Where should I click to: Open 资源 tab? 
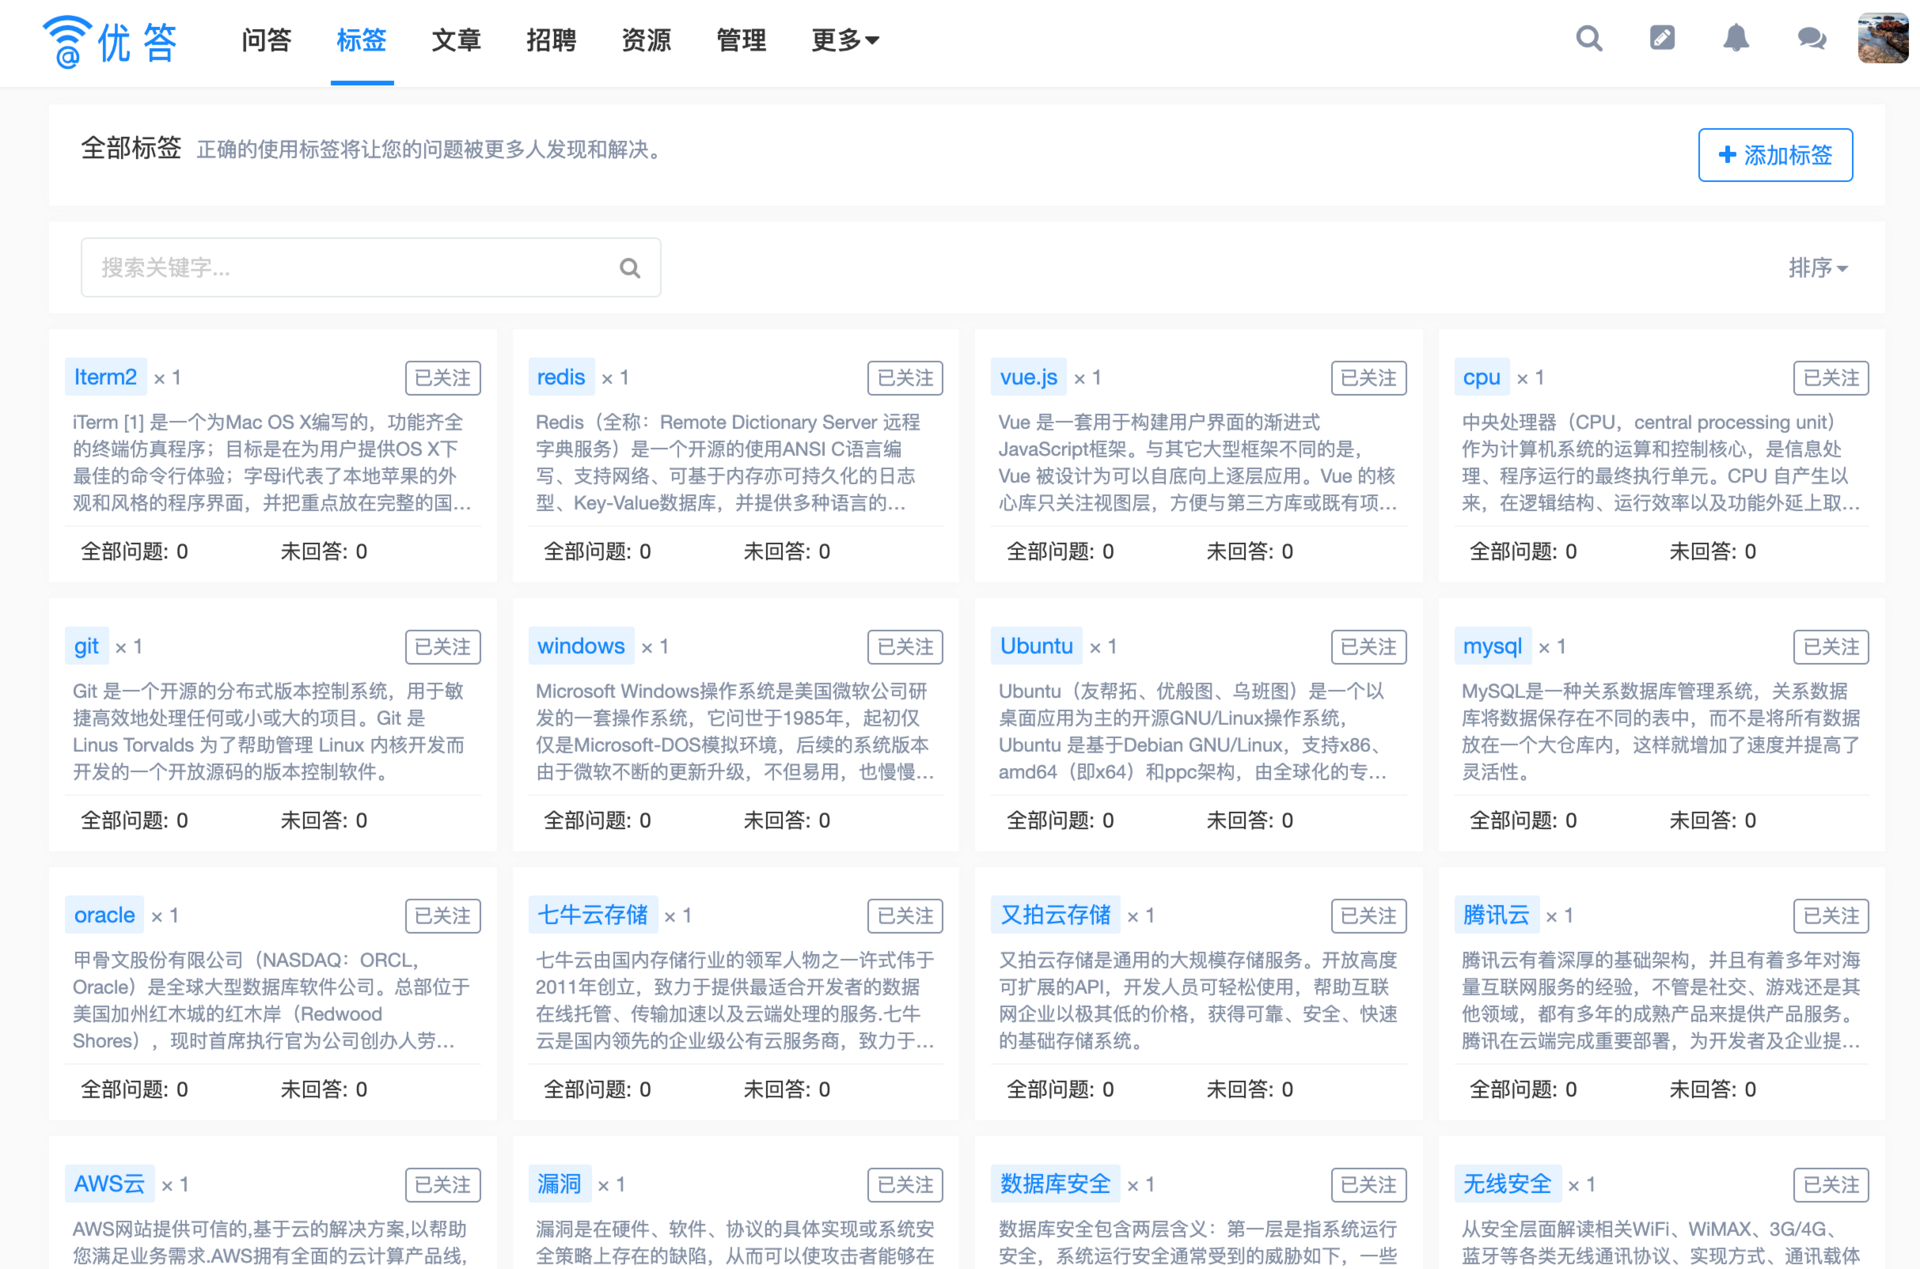click(646, 40)
